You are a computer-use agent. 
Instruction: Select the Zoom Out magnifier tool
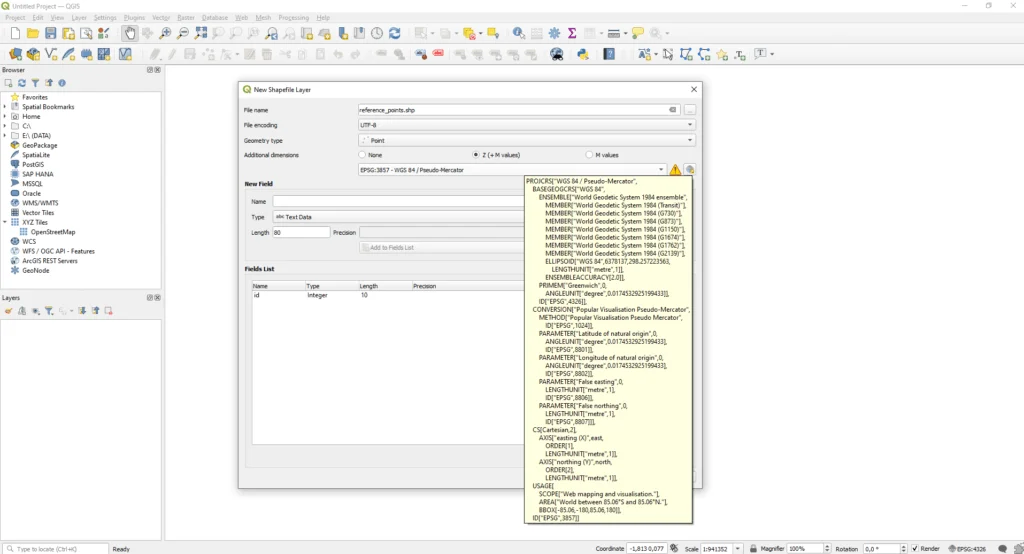183,33
